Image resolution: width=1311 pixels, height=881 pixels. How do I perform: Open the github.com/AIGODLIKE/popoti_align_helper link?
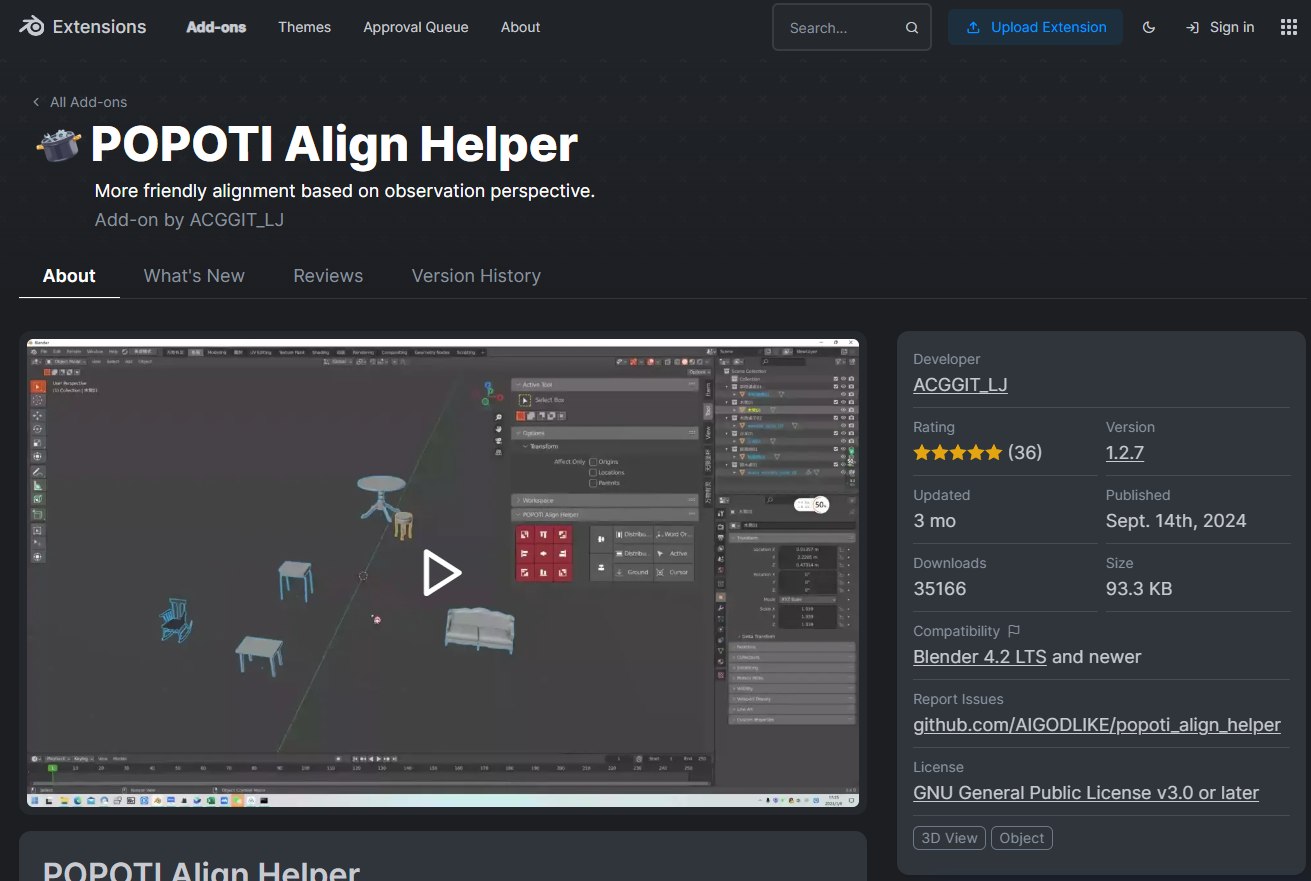(1097, 725)
